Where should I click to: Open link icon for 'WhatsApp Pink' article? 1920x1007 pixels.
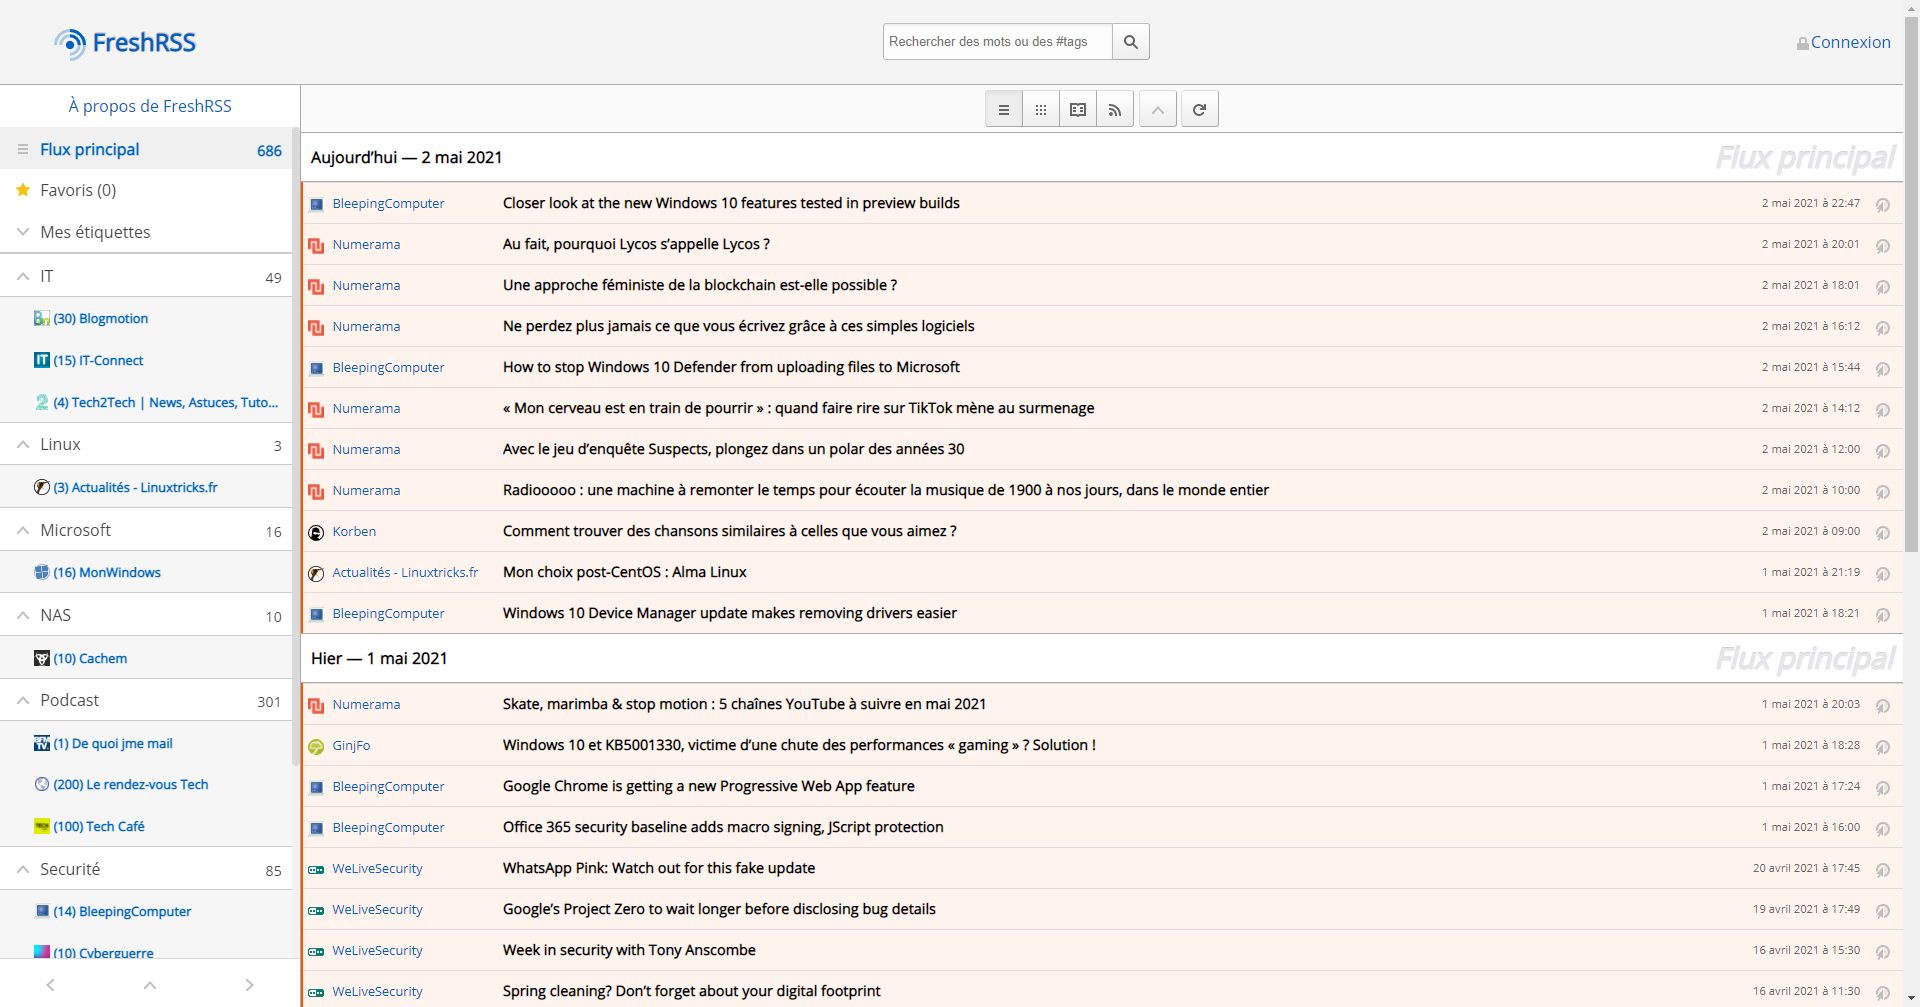tap(1882, 870)
